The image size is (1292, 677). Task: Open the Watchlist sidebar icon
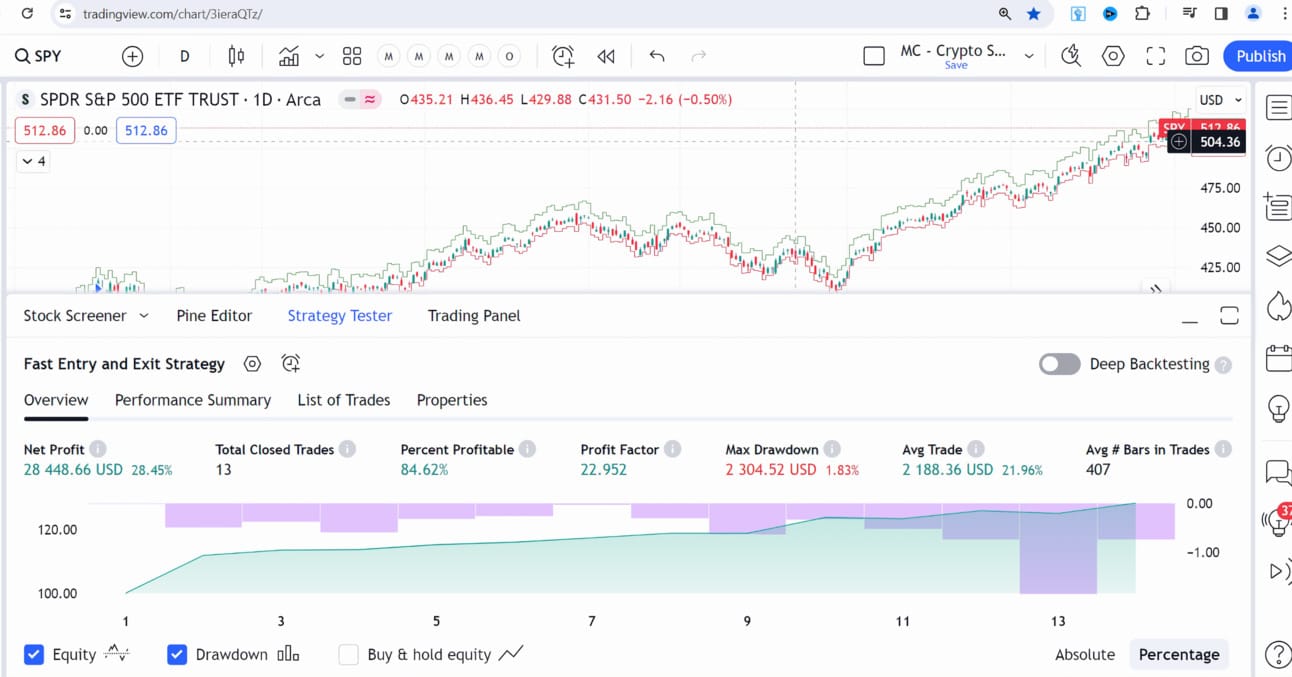1278,108
